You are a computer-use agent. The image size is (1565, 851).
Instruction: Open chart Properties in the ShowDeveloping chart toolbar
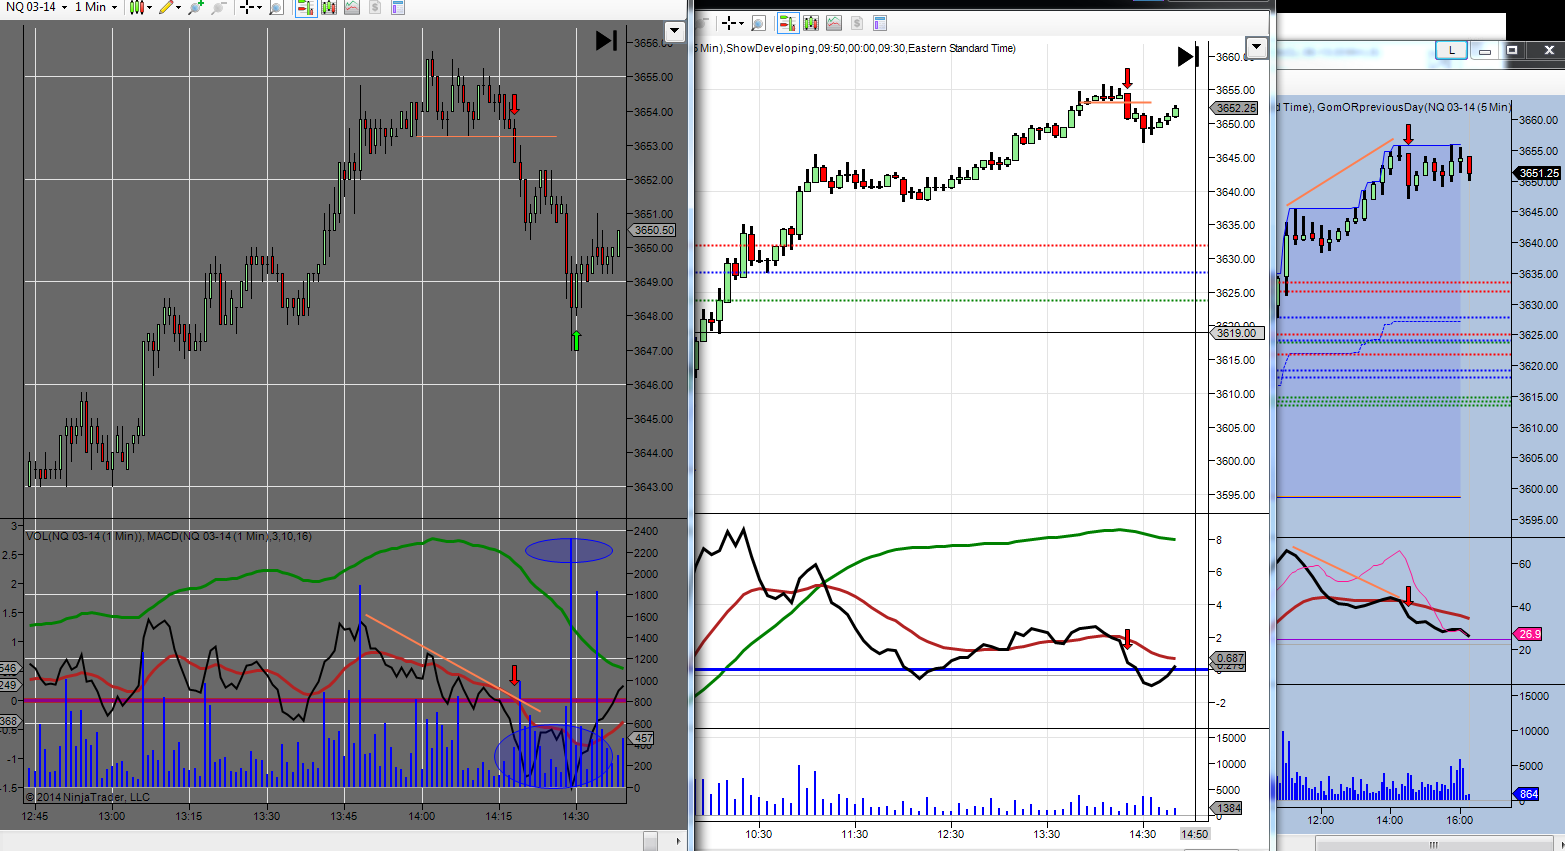(880, 23)
